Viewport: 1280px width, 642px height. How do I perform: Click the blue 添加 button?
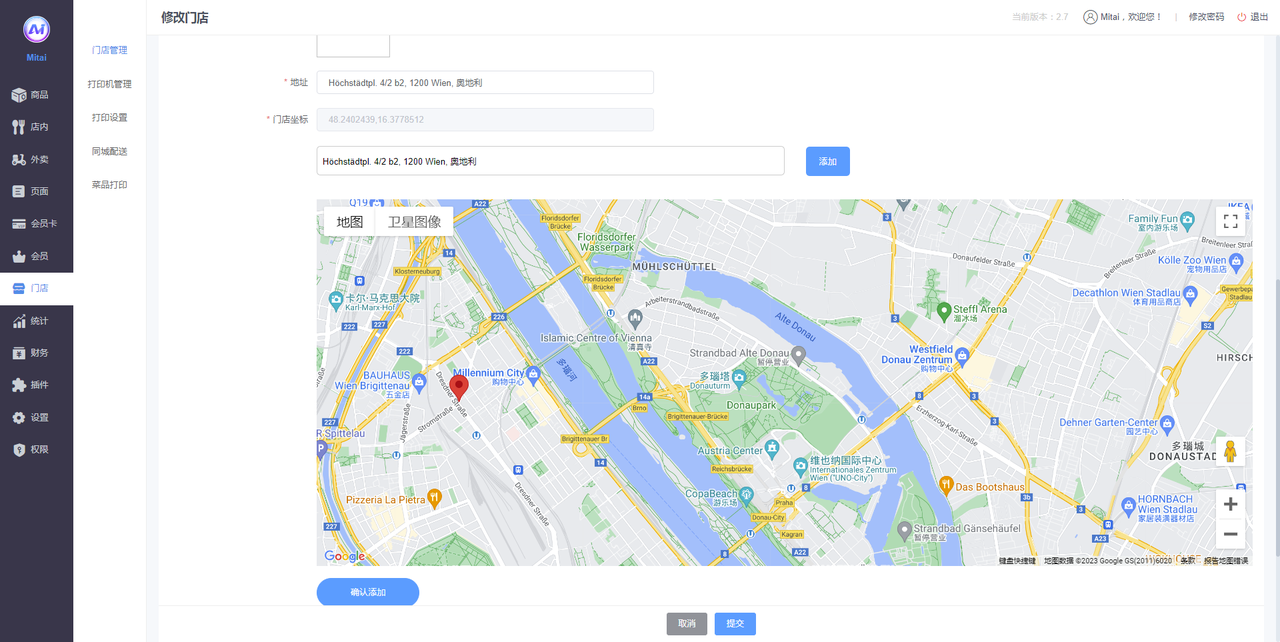click(827, 162)
